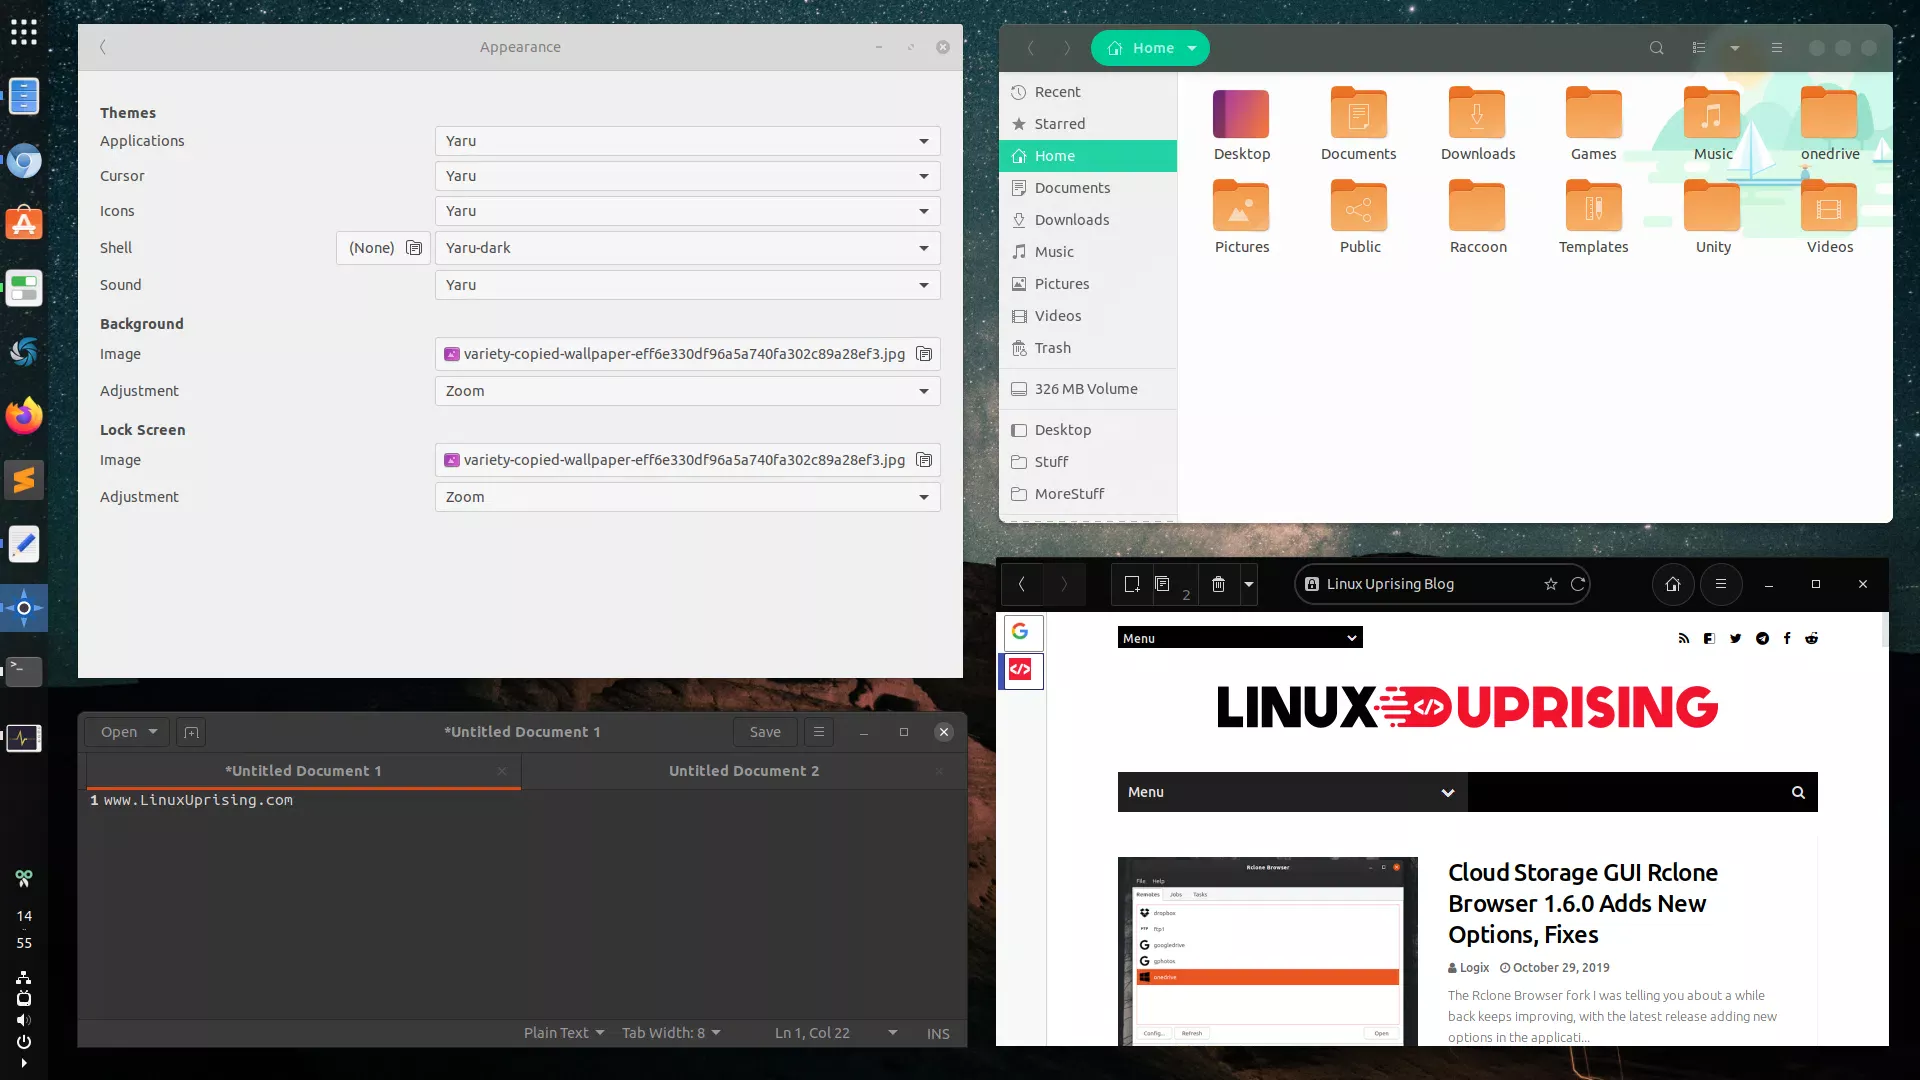Image resolution: width=1920 pixels, height=1080 pixels.
Task: Browse for background image file
Action: pos(924,354)
